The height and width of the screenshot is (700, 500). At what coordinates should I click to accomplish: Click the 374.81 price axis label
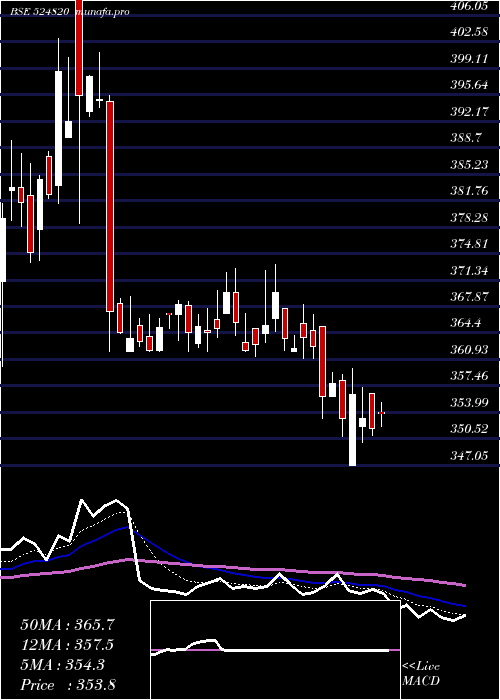(468, 244)
